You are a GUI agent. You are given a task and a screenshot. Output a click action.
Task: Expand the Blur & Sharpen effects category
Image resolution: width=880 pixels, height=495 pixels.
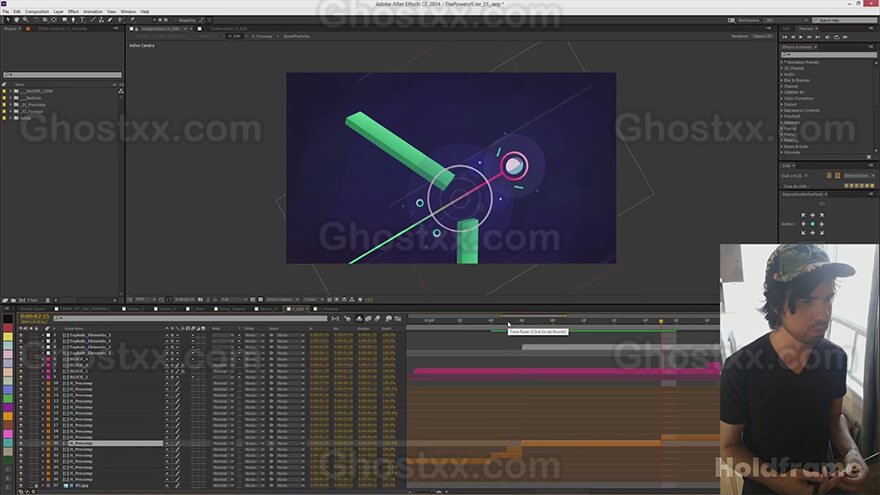782,80
